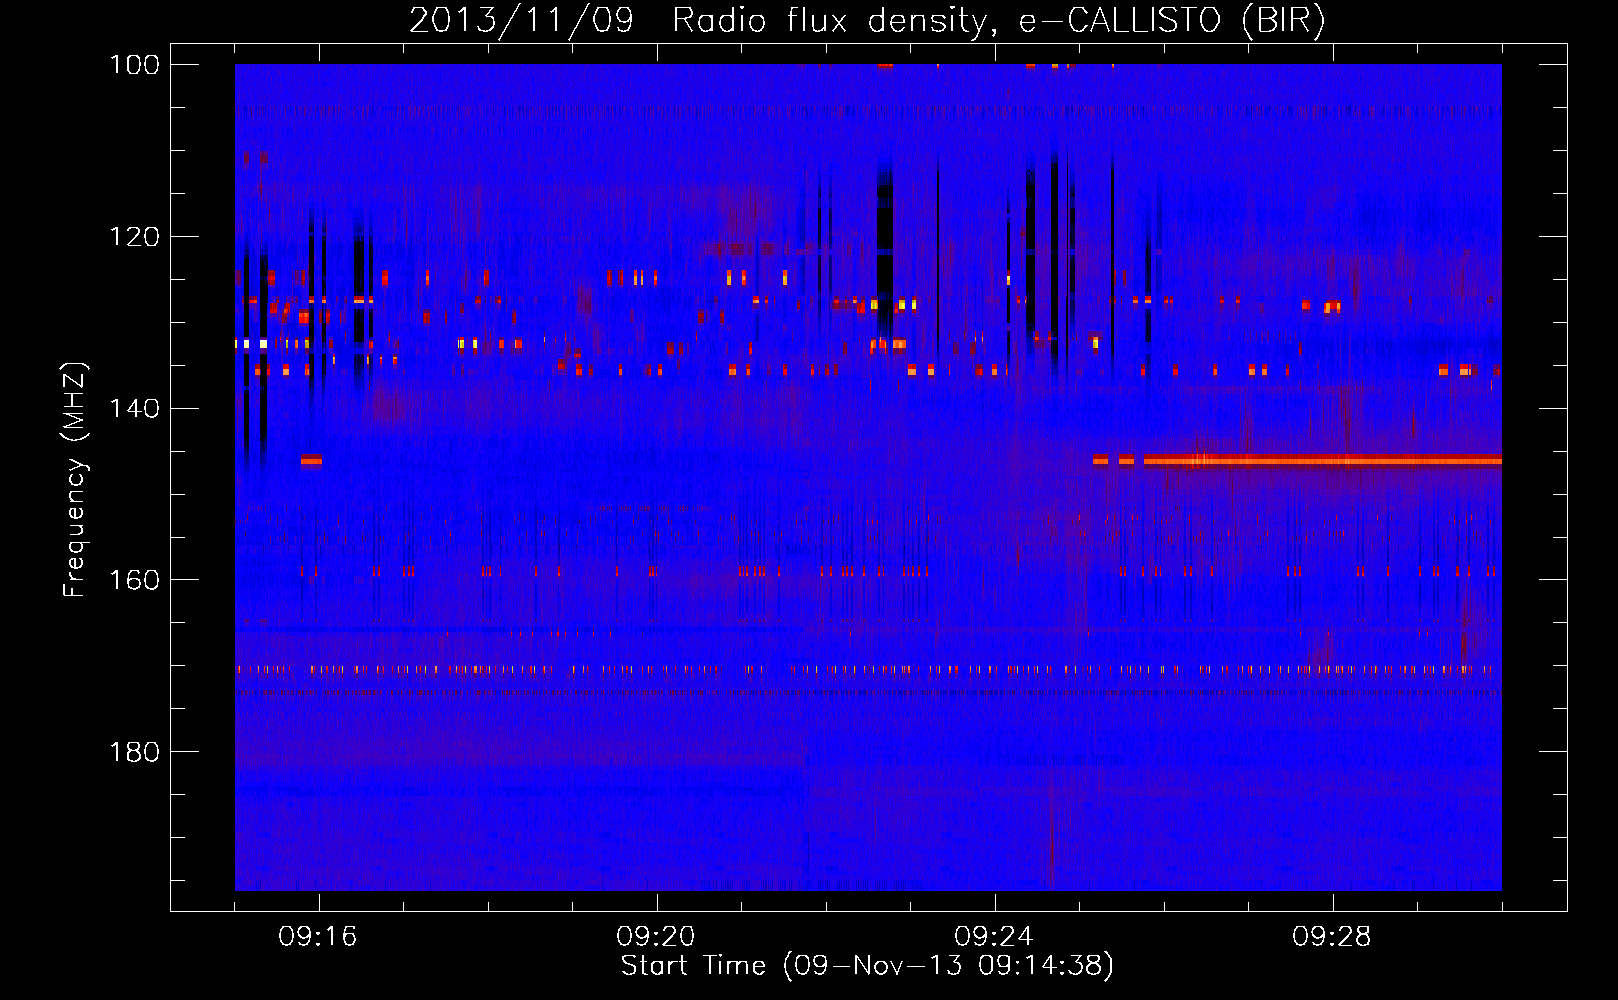Click the 160 frequency tick label
The image size is (1618, 1000).
pos(135,580)
